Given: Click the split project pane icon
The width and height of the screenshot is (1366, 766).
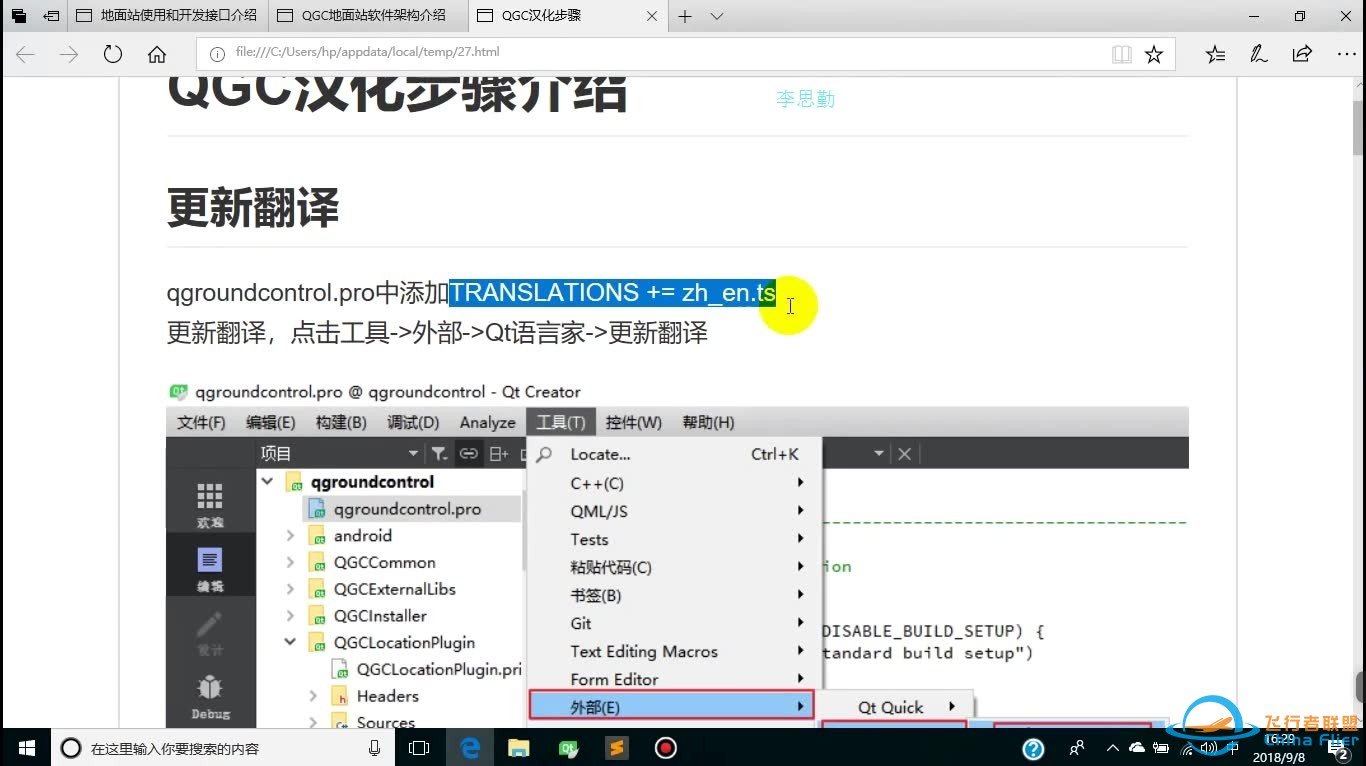Looking at the screenshot, I should click(x=498, y=454).
